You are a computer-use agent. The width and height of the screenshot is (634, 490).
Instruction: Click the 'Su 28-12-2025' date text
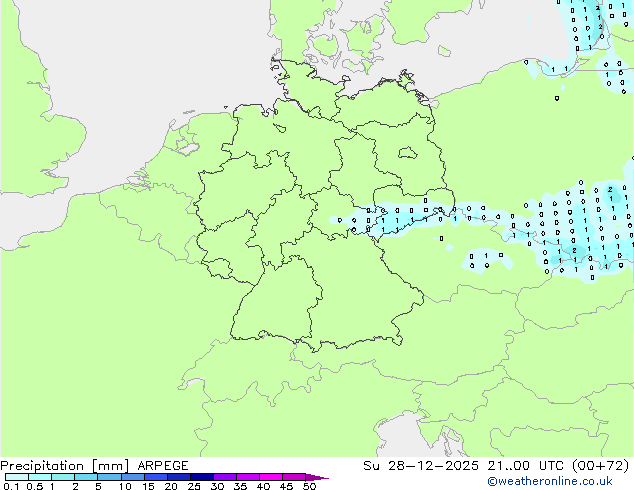coord(421,466)
